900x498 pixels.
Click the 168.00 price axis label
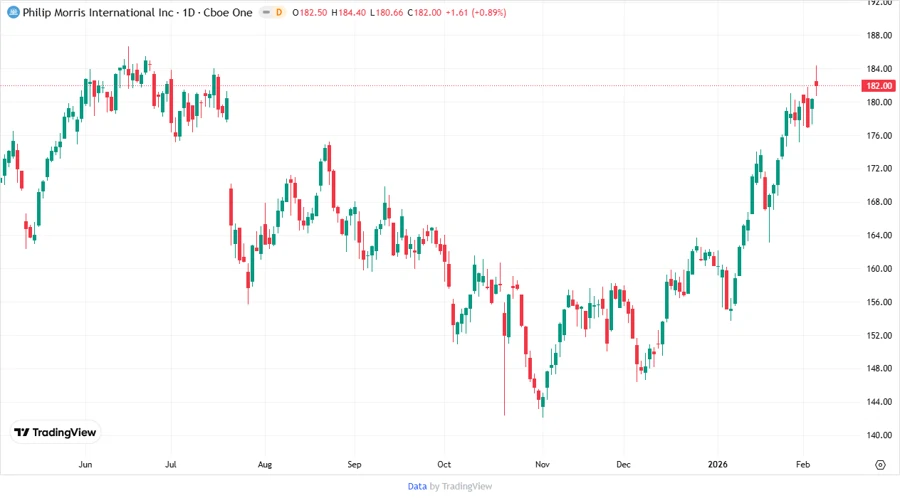point(879,202)
